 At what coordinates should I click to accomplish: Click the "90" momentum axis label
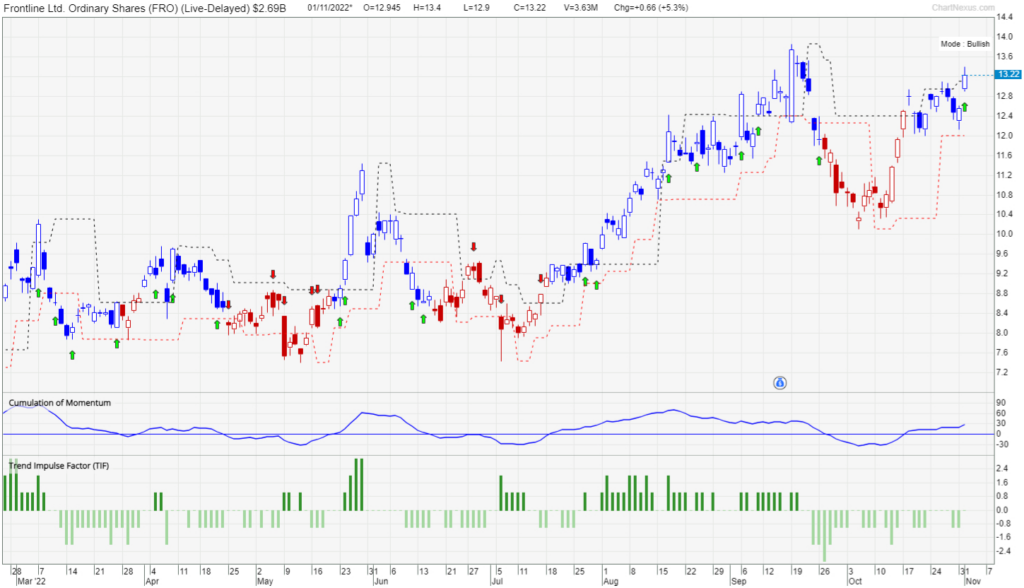pos(1001,403)
